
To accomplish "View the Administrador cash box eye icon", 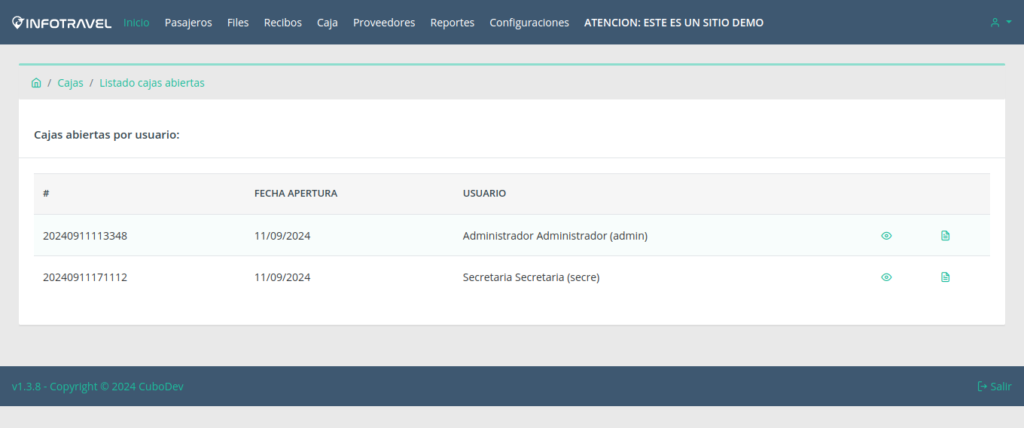I will (886, 236).
